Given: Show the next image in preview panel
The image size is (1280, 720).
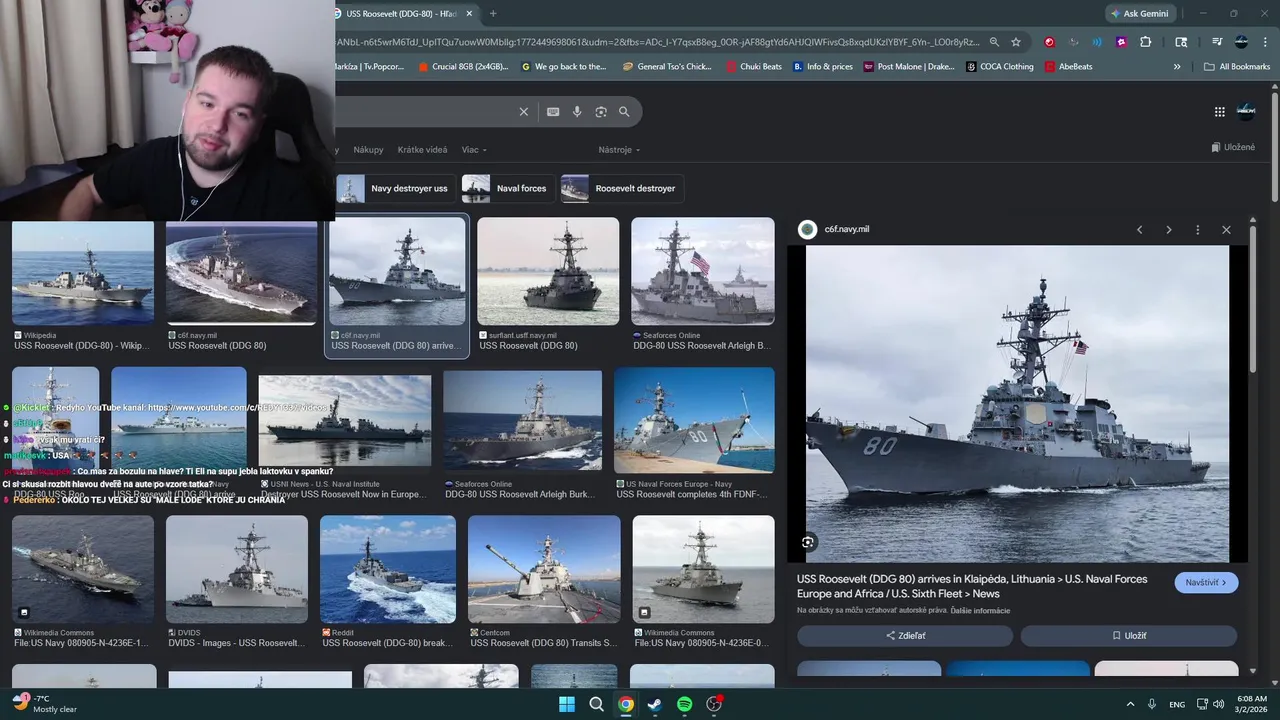Looking at the screenshot, I should coord(1168,230).
